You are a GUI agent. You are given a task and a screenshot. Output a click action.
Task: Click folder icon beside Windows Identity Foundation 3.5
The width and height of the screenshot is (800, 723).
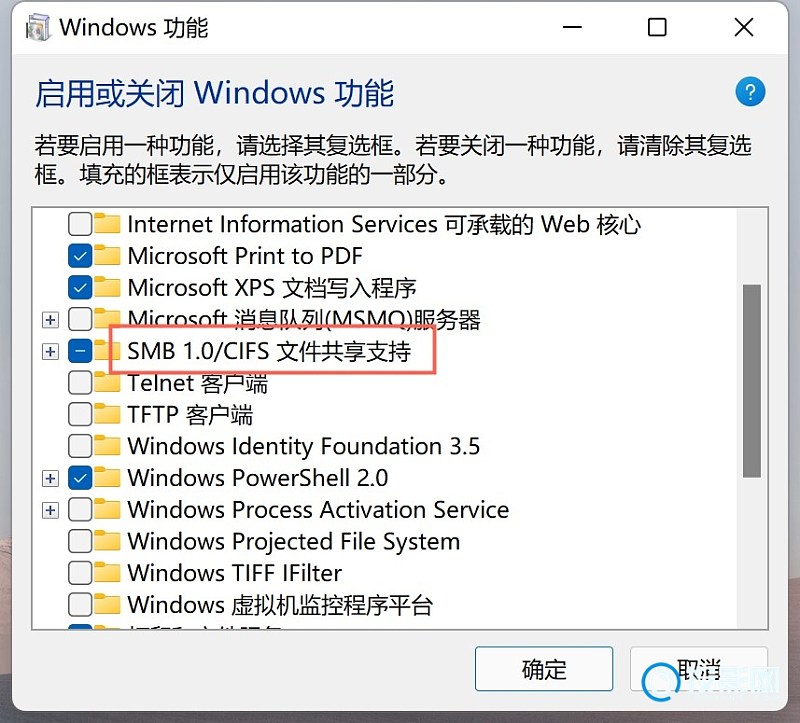[107, 445]
